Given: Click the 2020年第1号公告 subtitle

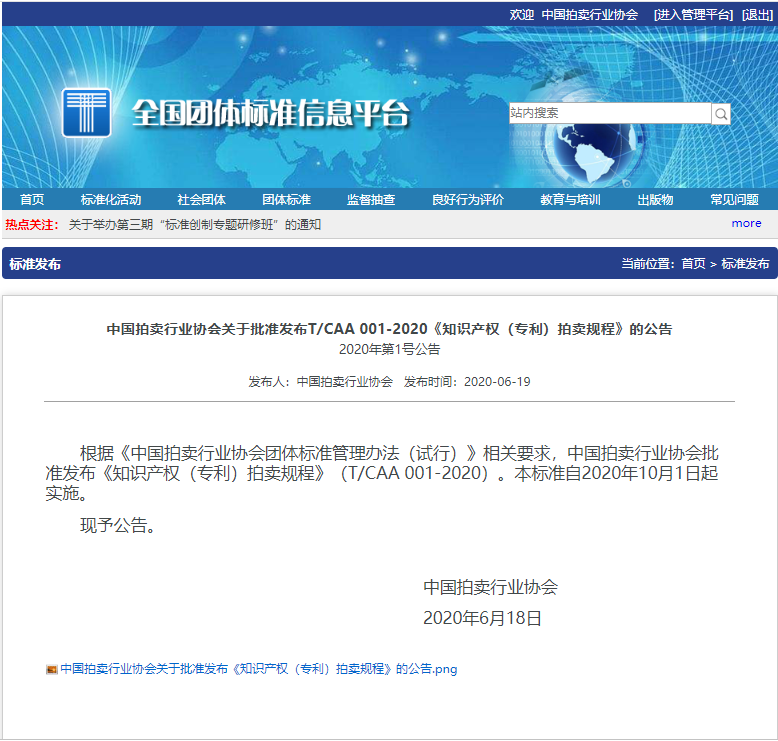Looking at the screenshot, I should click(389, 349).
